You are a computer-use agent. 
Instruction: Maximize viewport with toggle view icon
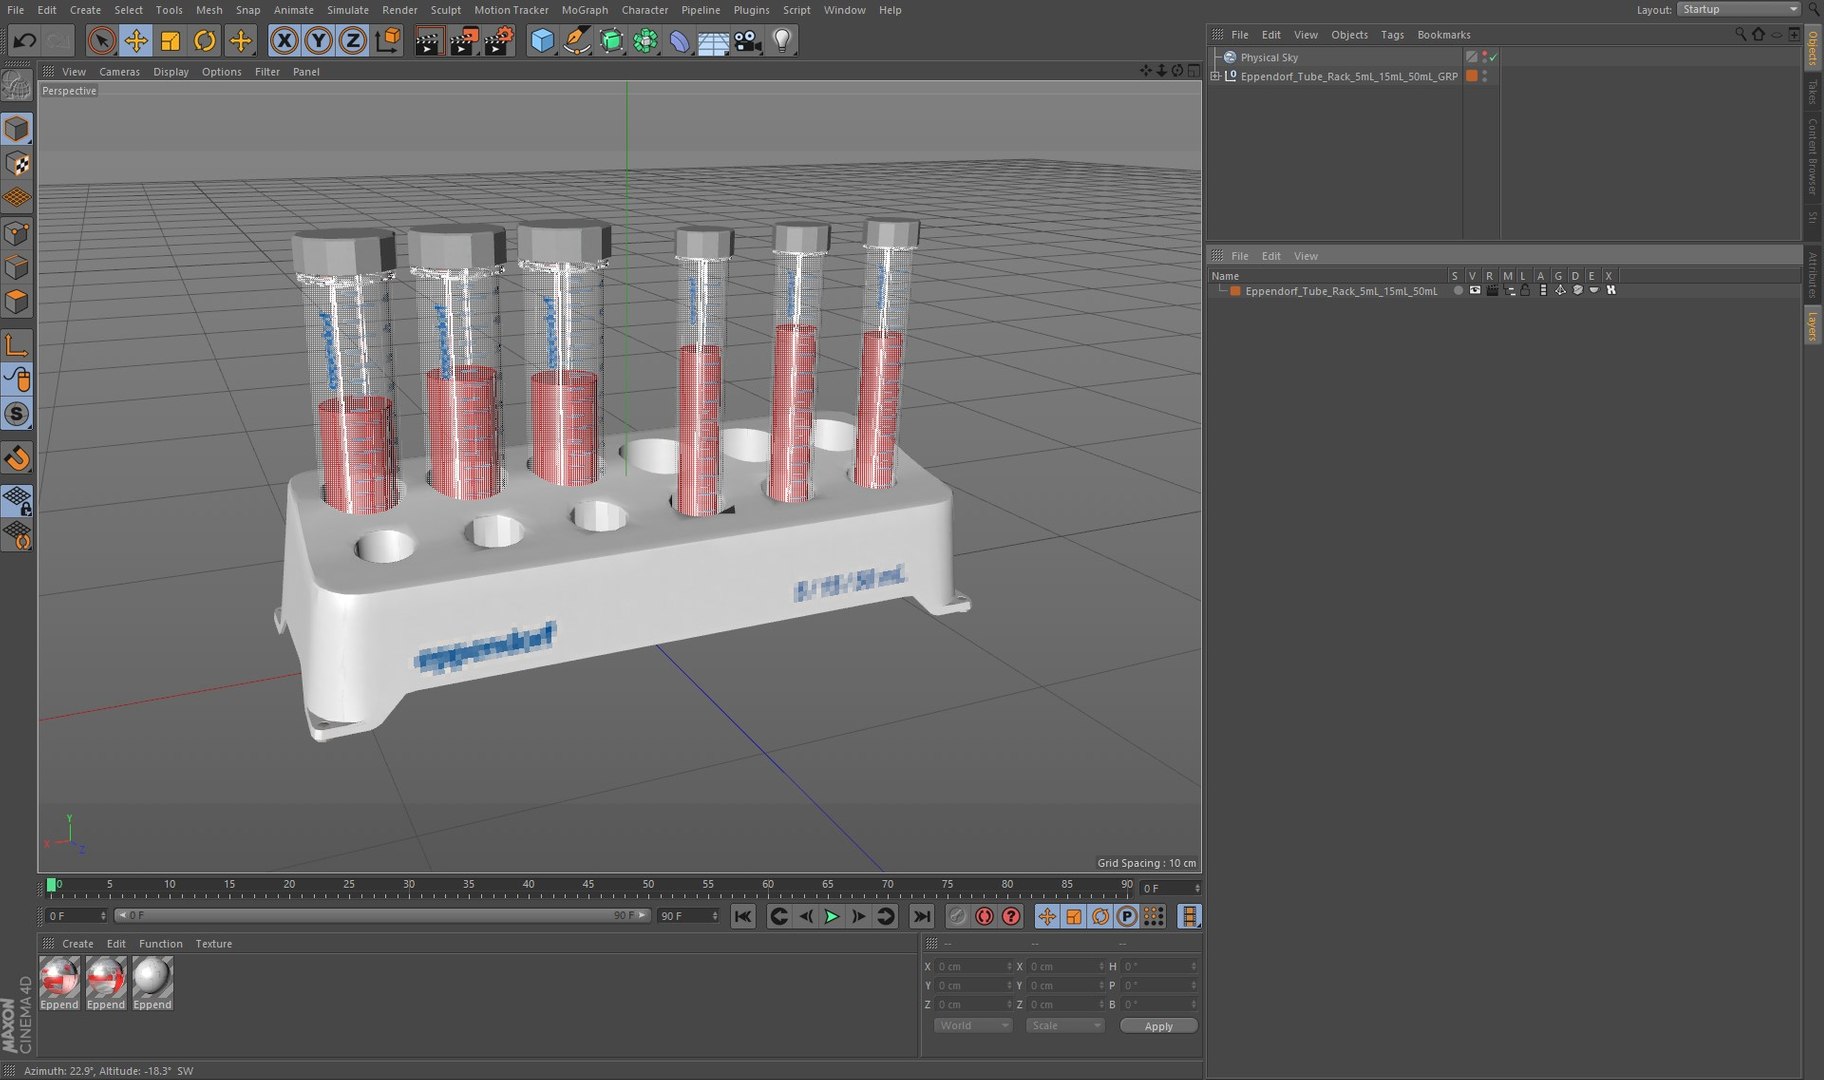tap(1194, 71)
